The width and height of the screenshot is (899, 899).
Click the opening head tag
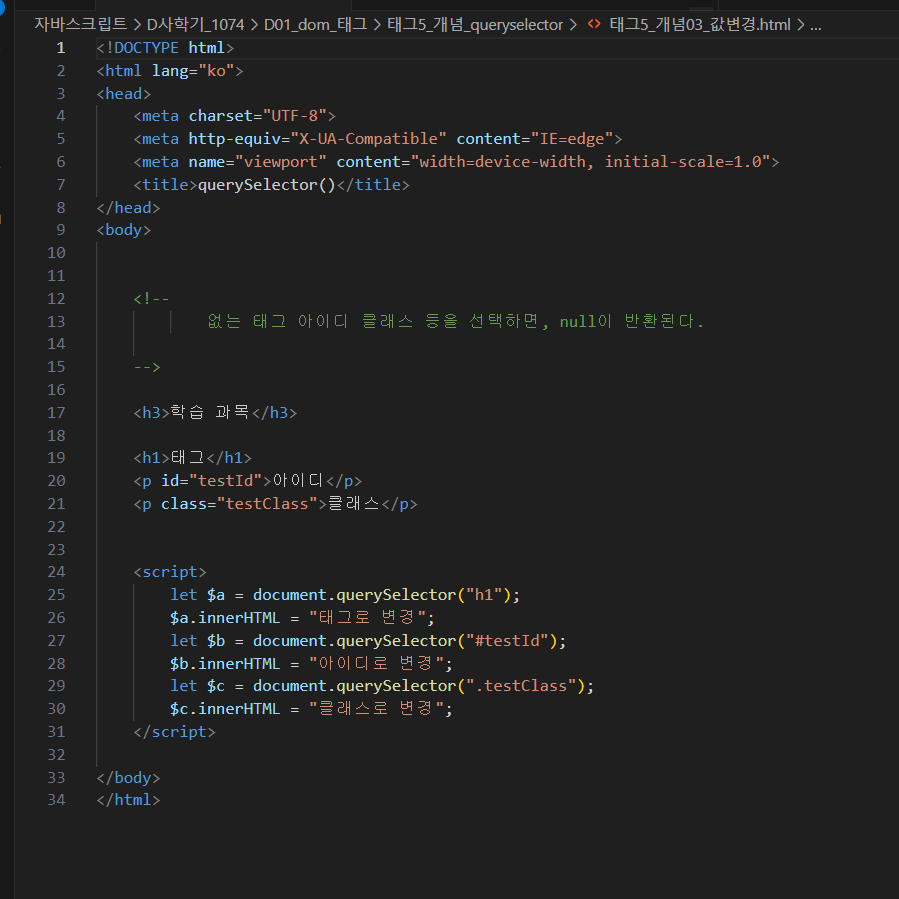click(x=124, y=93)
